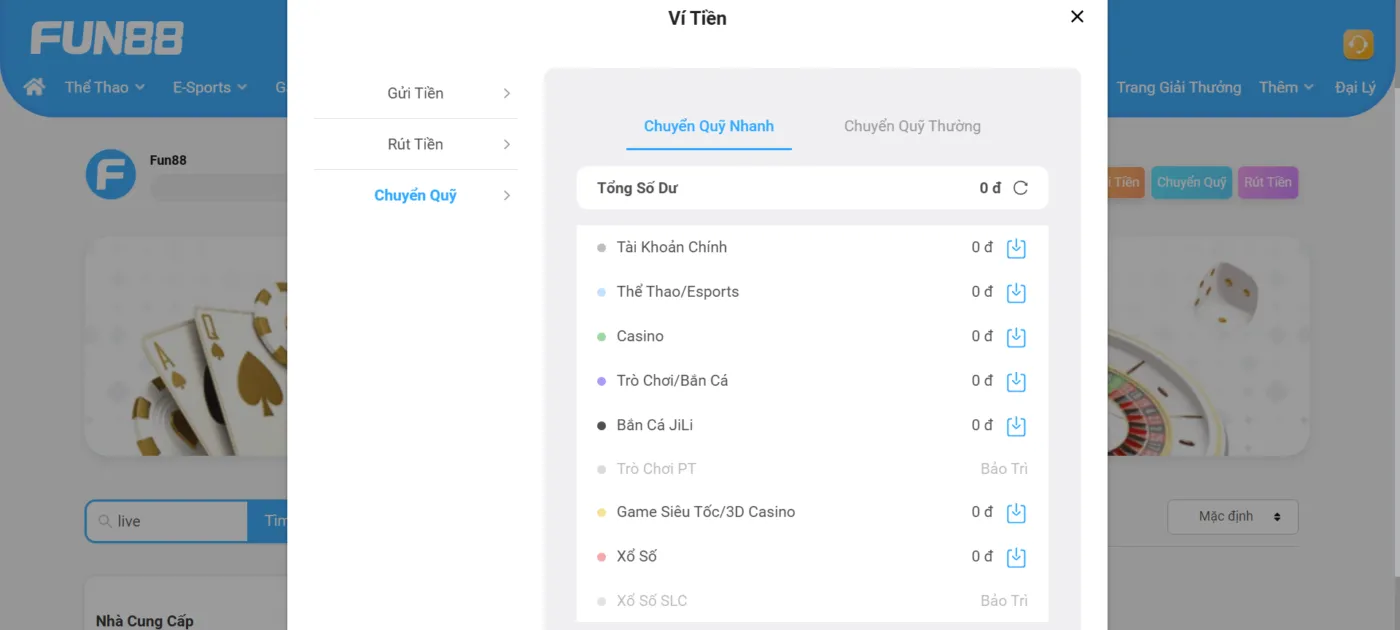This screenshot has width=1400, height=630.
Task: Click the transfer icon beside Tài Khoản Chính
Action: [x=1016, y=247]
